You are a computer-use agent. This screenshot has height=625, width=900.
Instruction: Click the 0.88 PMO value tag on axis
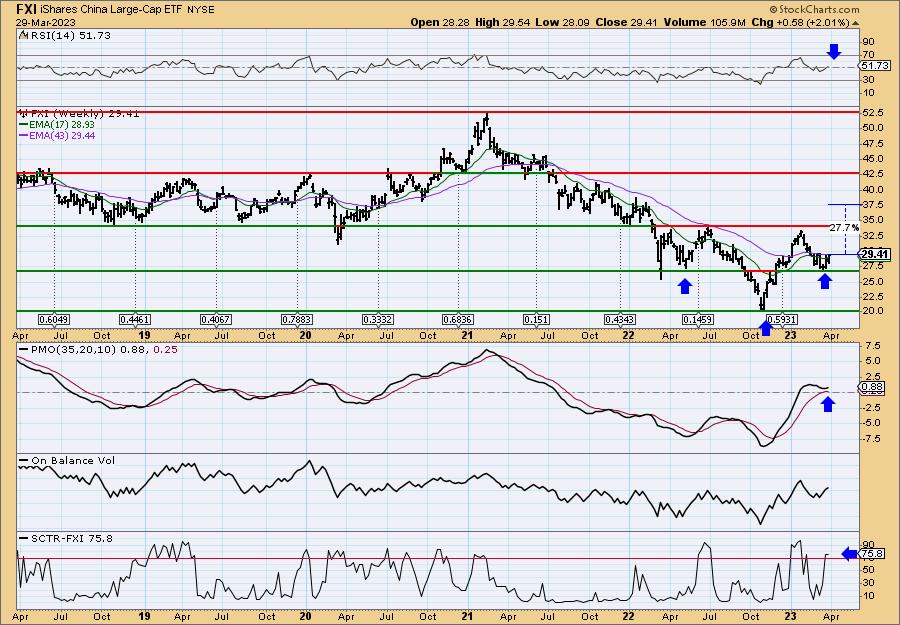pyautogui.click(x=873, y=388)
